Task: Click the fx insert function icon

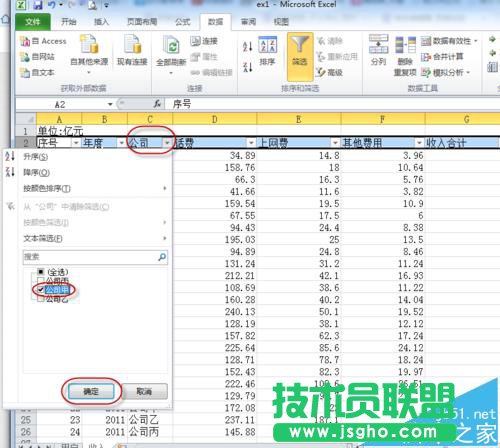Action: pyautogui.click(x=158, y=104)
